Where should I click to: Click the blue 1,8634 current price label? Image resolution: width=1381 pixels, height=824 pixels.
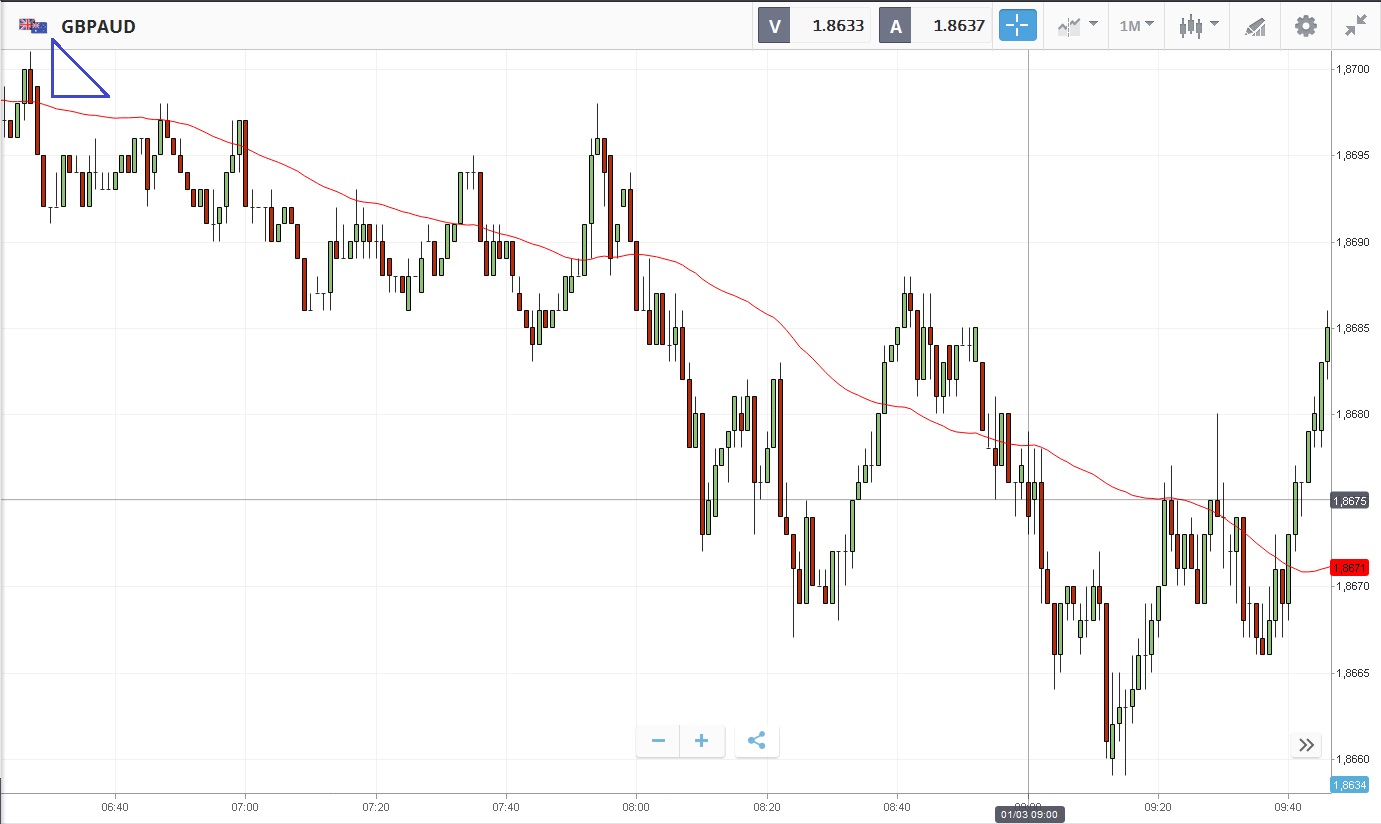[1350, 785]
